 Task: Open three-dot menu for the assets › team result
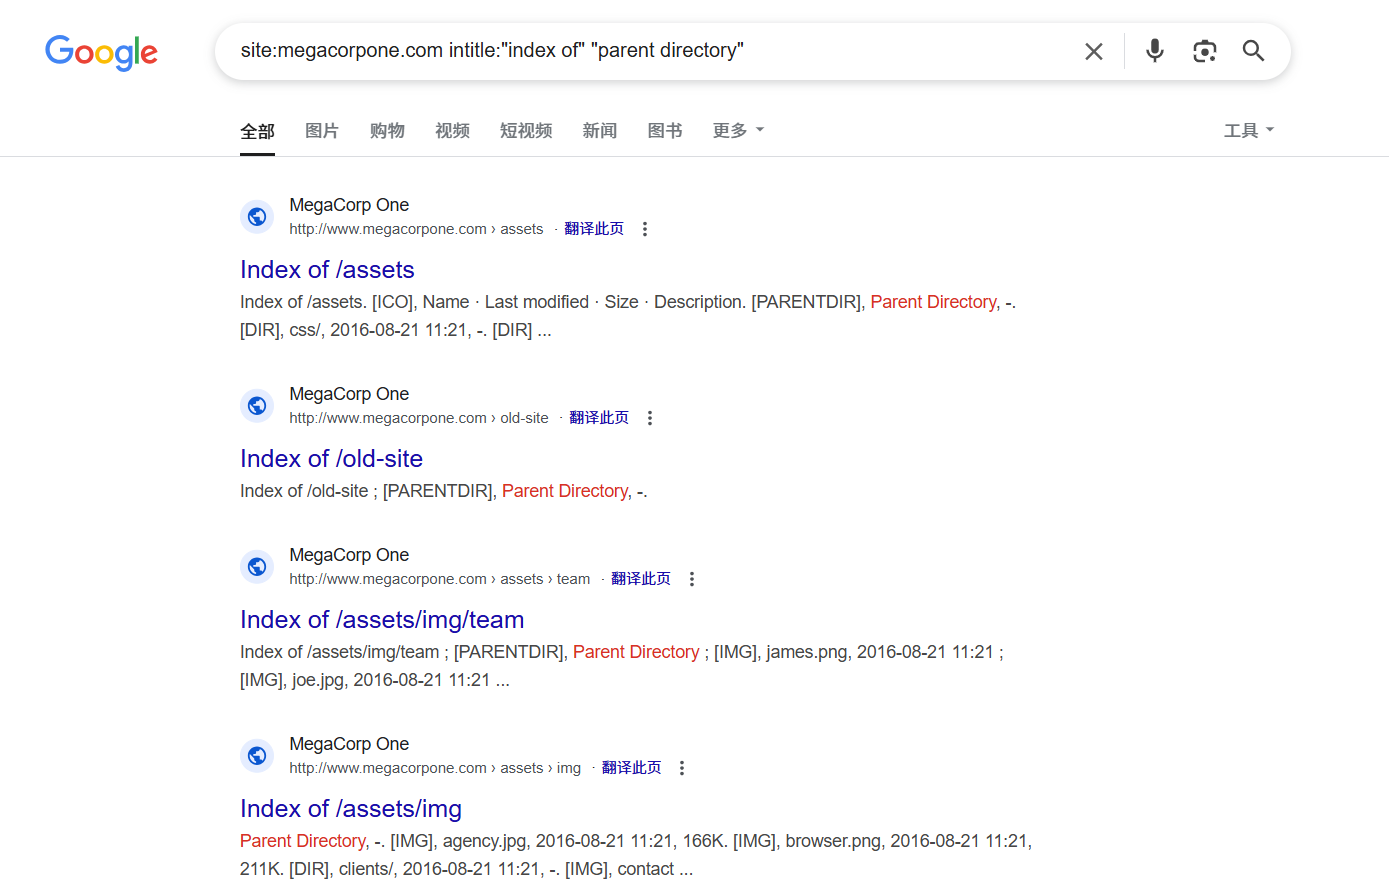tap(692, 579)
